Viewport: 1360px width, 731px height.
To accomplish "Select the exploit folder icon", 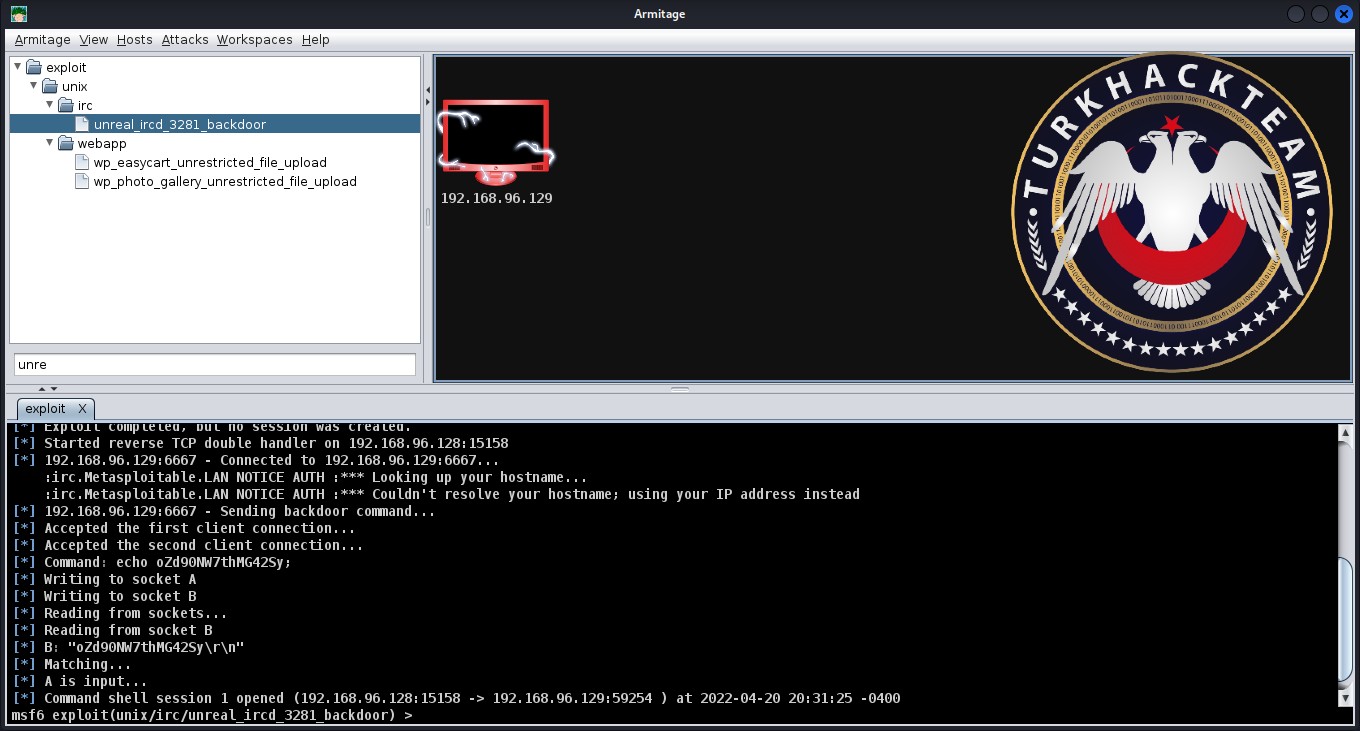I will tap(34, 67).
